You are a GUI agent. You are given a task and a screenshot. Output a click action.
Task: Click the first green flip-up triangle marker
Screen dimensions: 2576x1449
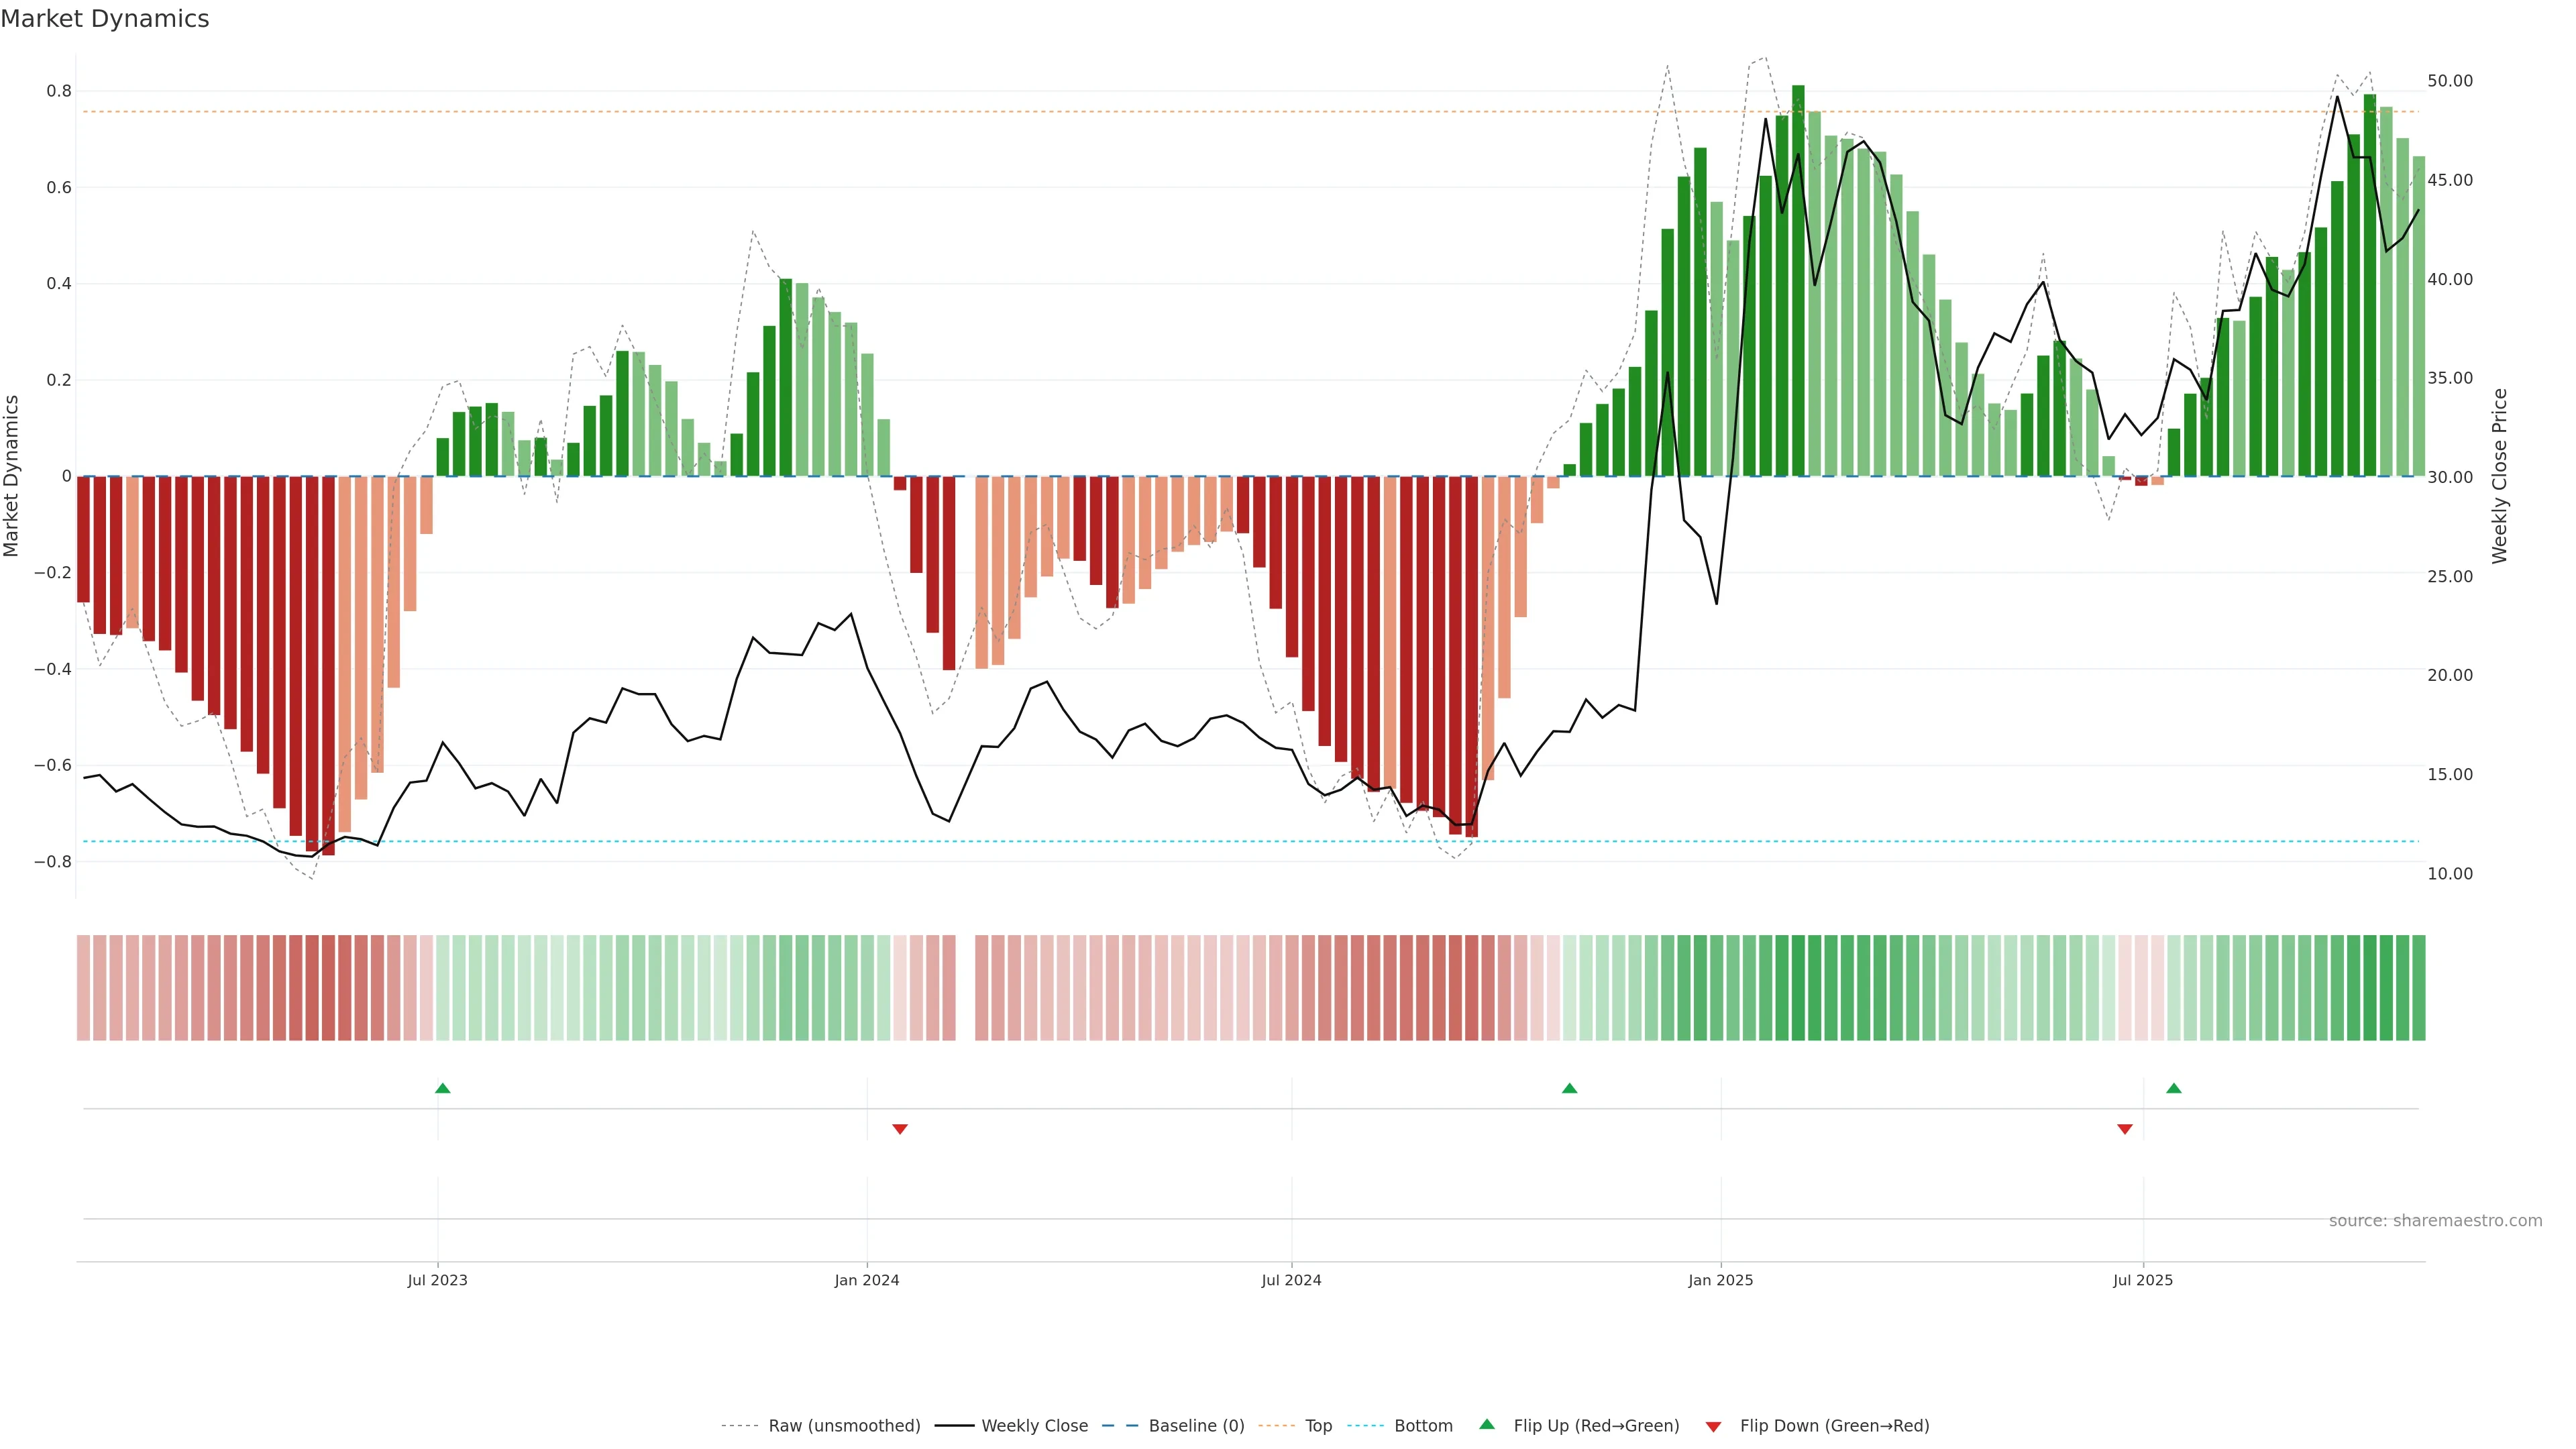tap(443, 1088)
